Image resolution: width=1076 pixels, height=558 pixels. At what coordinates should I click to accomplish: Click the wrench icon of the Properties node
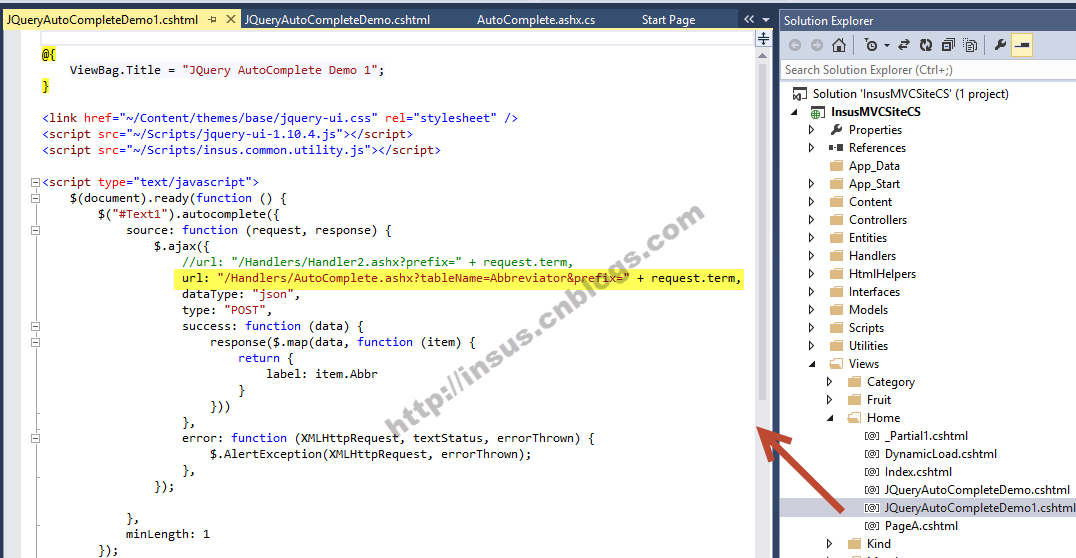tap(836, 130)
